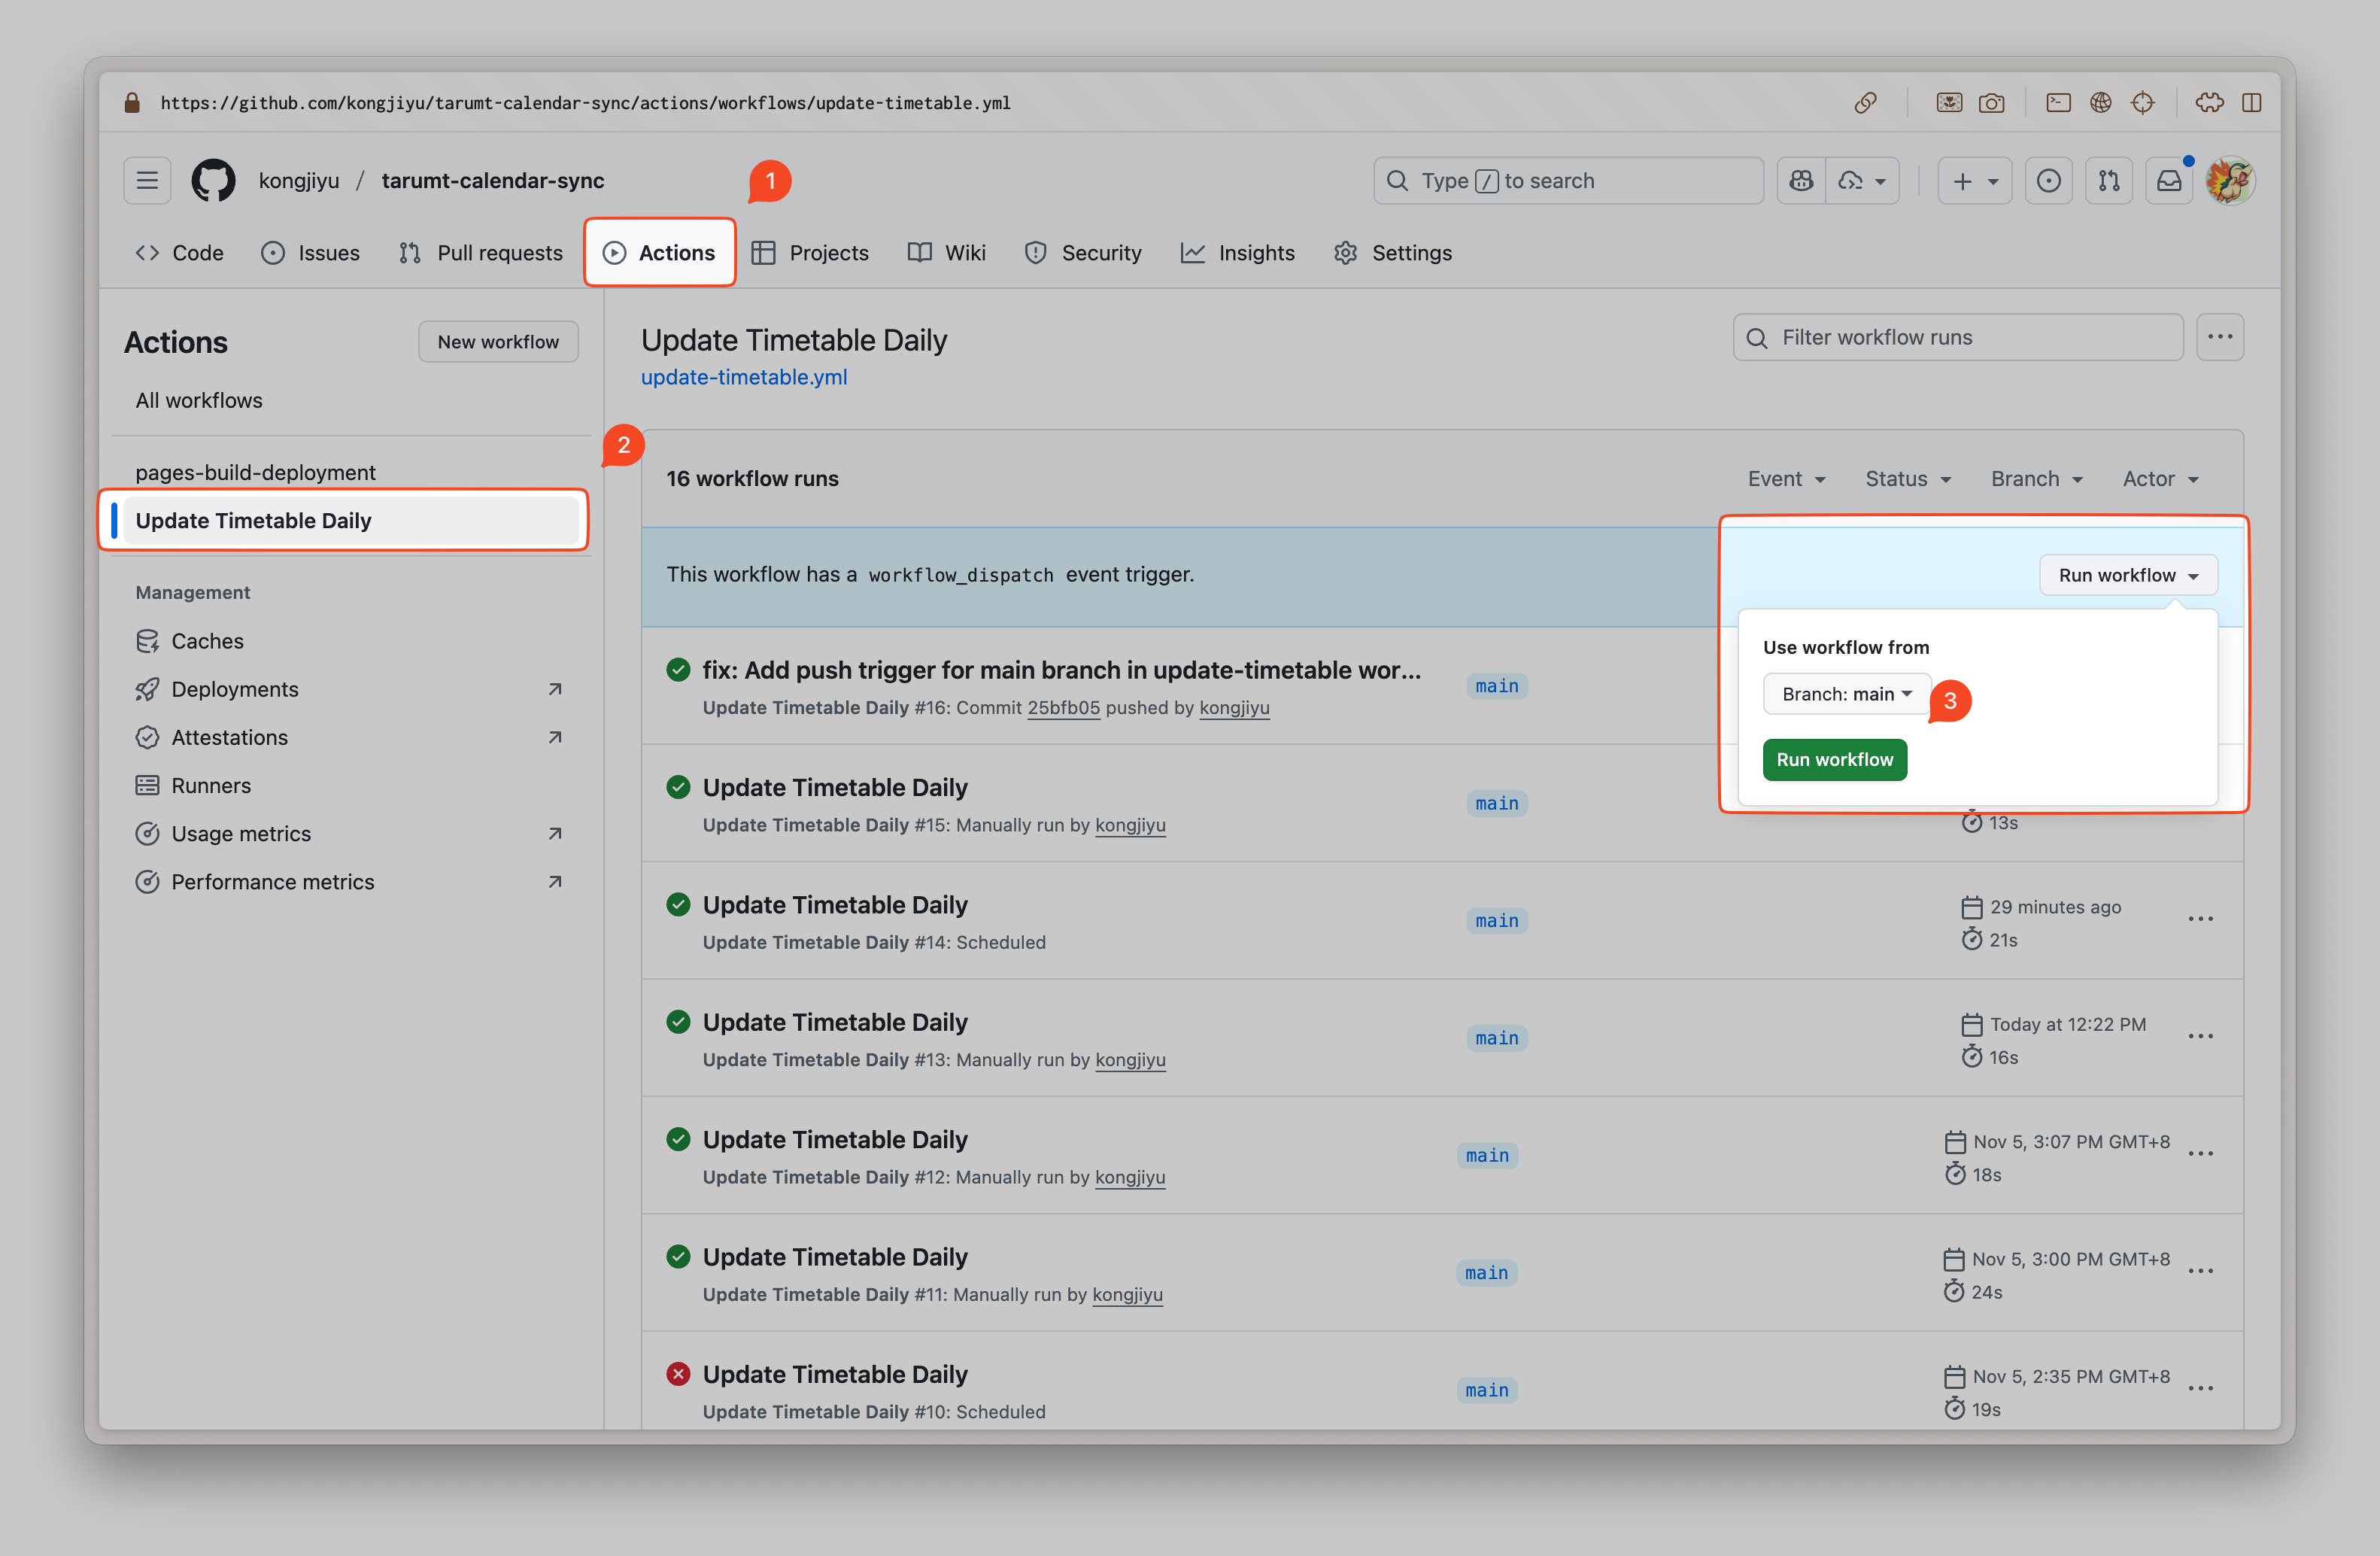Click the user avatar in the header
The height and width of the screenshot is (1556, 2380).
coord(2230,181)
